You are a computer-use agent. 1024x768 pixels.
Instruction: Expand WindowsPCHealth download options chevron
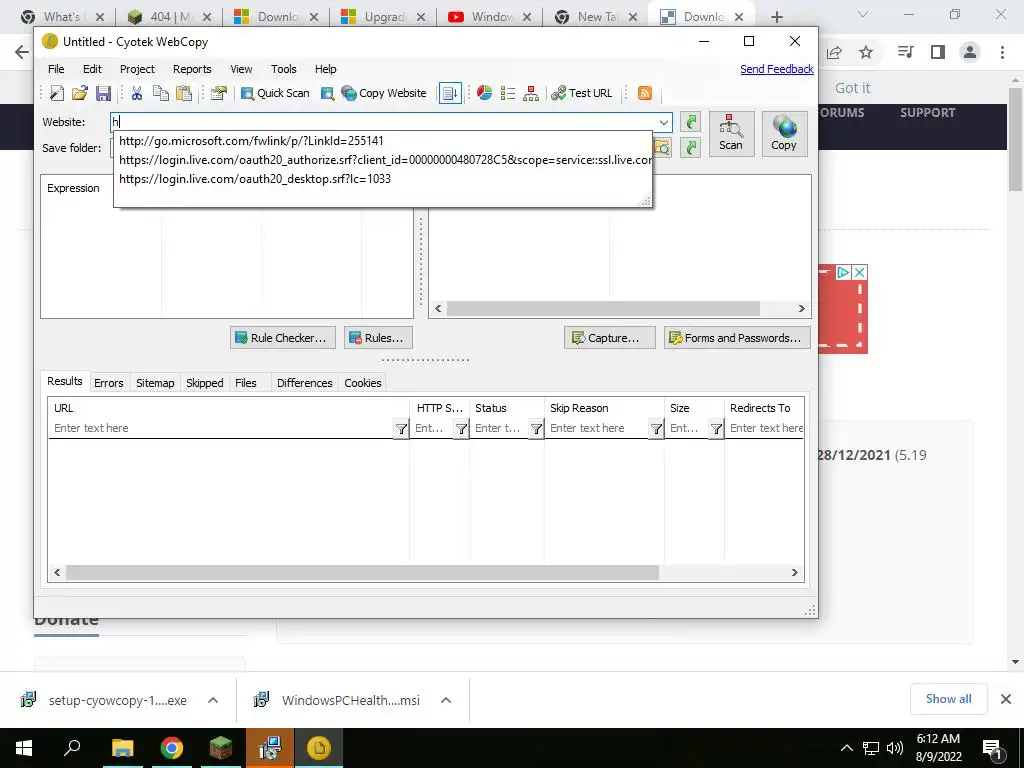click(446, 700)
